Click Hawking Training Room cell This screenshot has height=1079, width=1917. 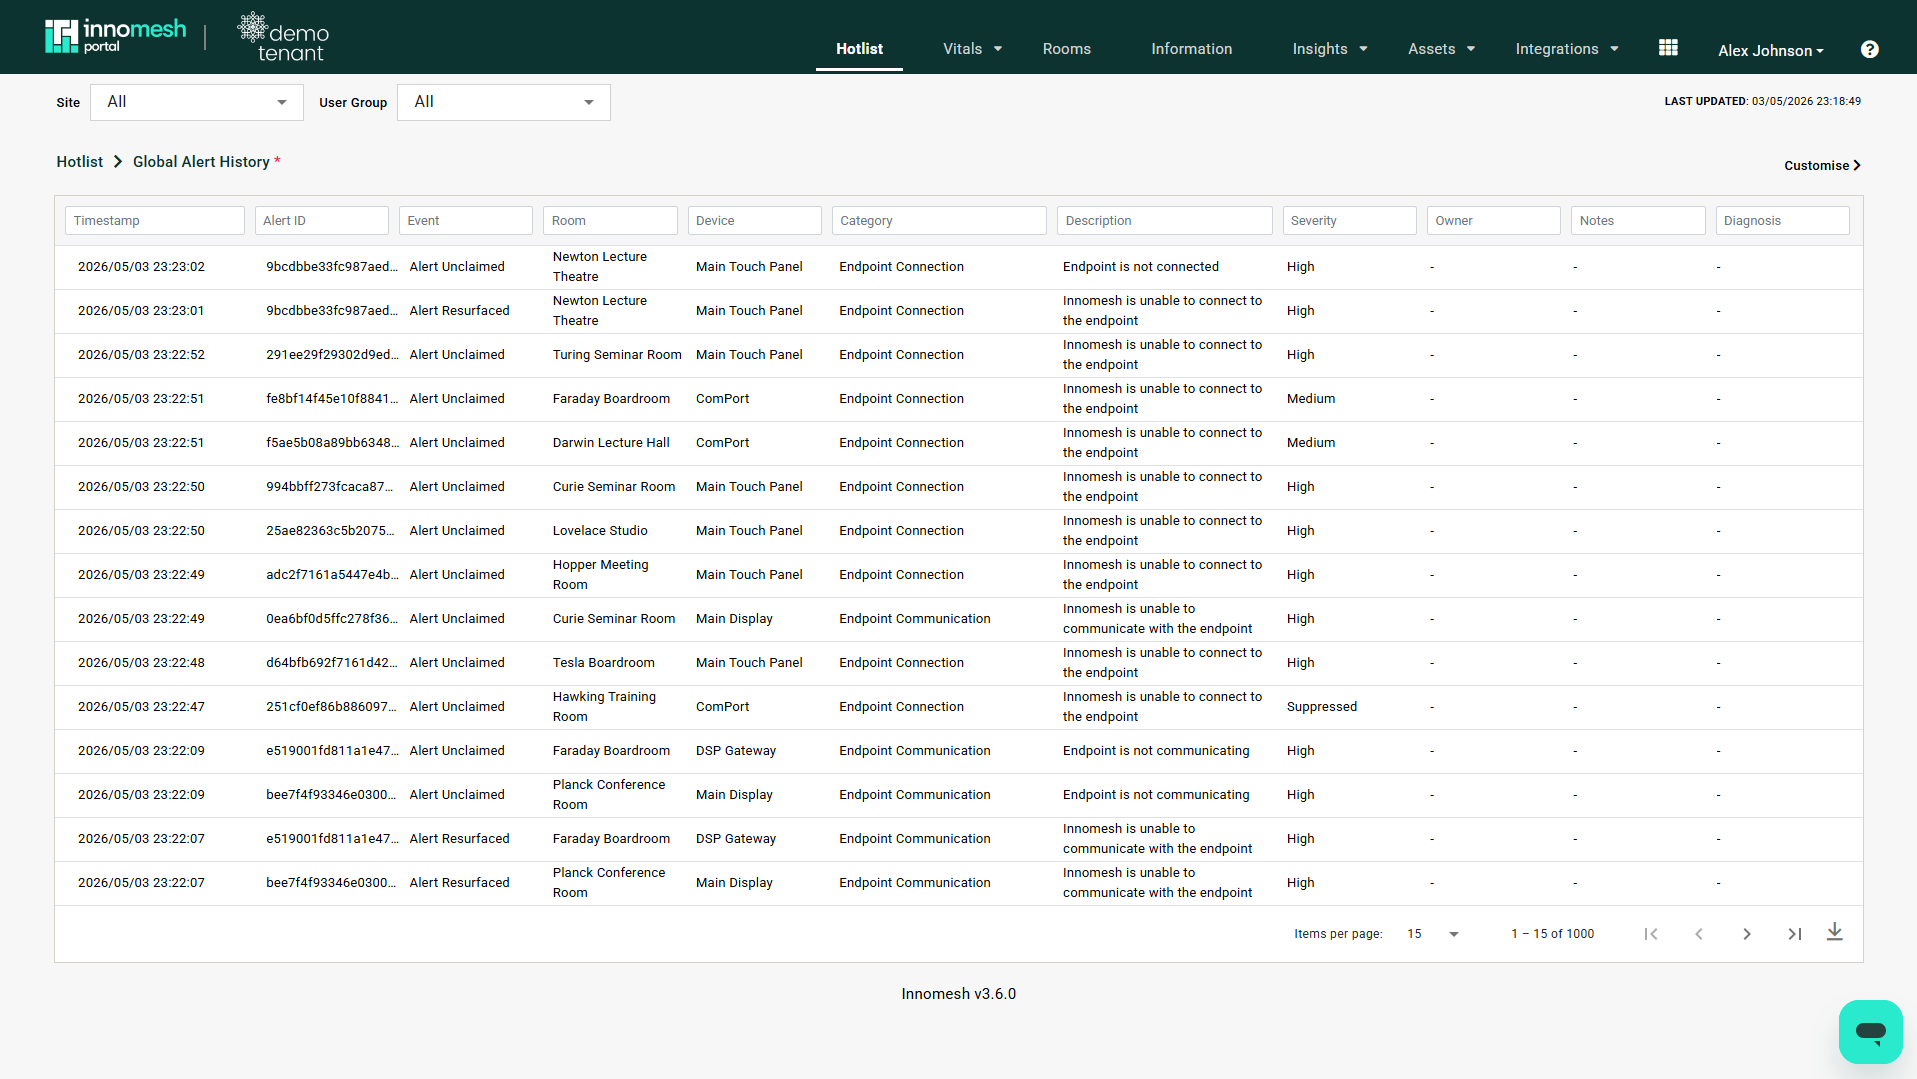pyautogui.click(x=604, y=707)
